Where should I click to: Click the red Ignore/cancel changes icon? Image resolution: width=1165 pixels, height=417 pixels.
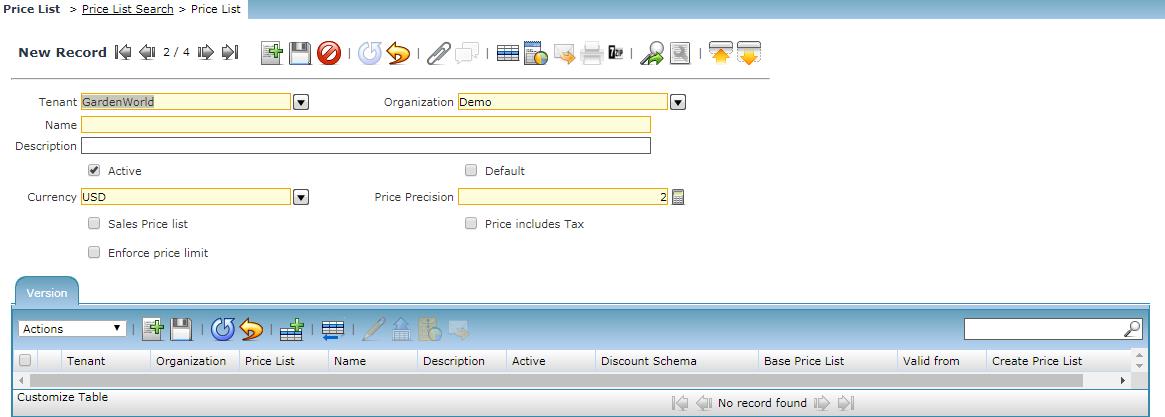(328, 53)
